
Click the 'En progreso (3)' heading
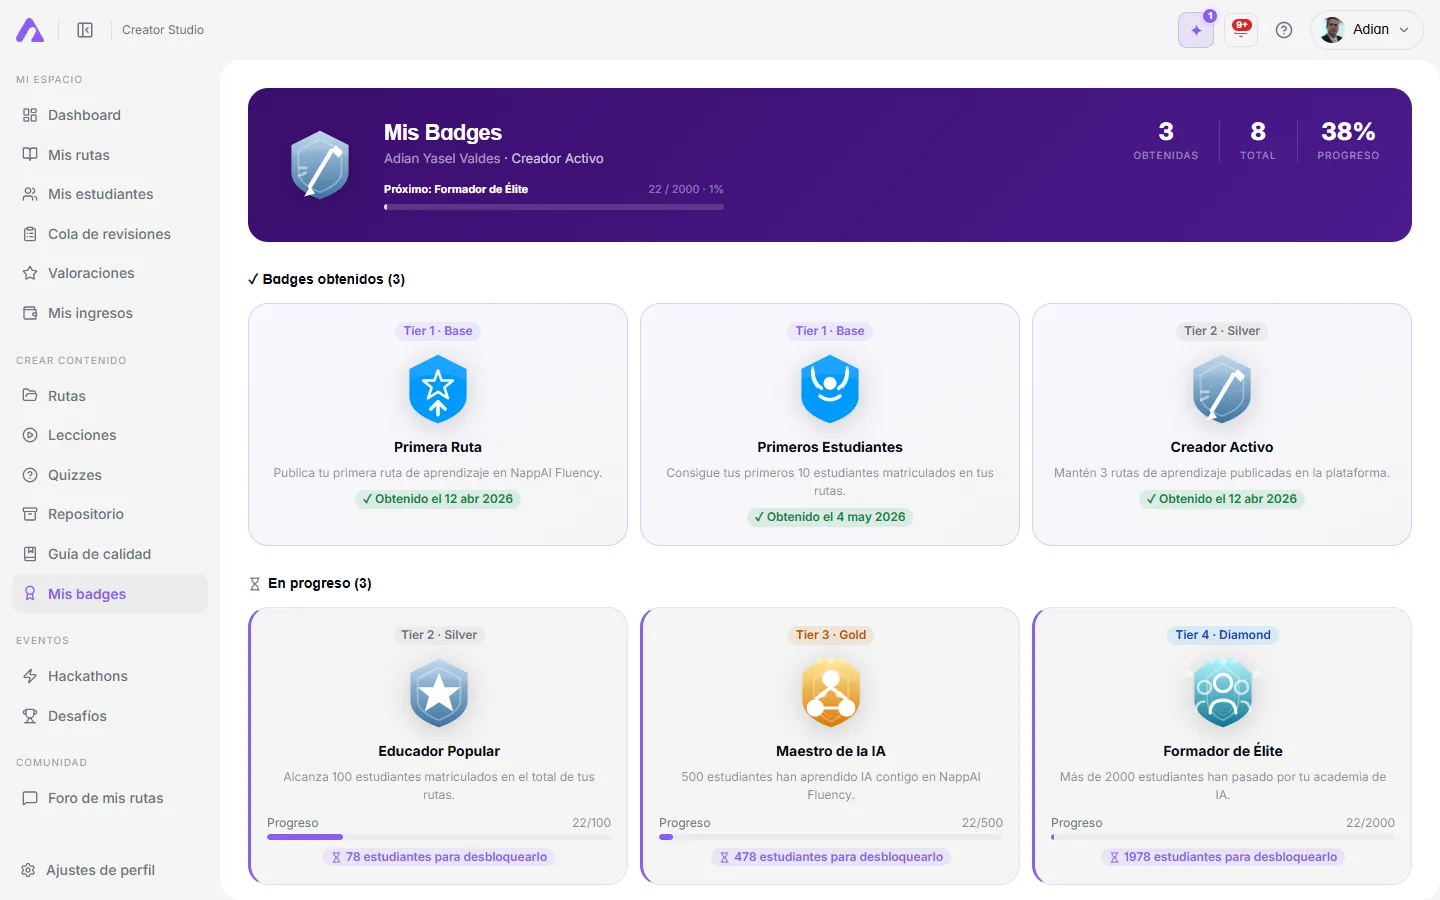coord(311,583)
